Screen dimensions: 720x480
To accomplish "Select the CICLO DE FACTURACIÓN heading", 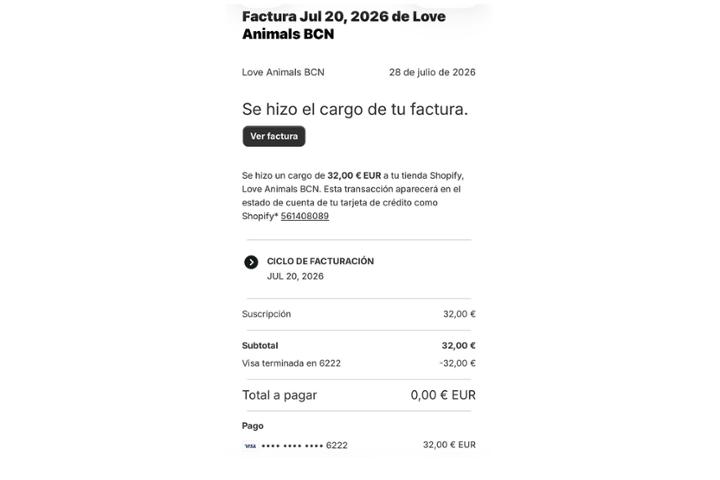I will tap(320, 261).
